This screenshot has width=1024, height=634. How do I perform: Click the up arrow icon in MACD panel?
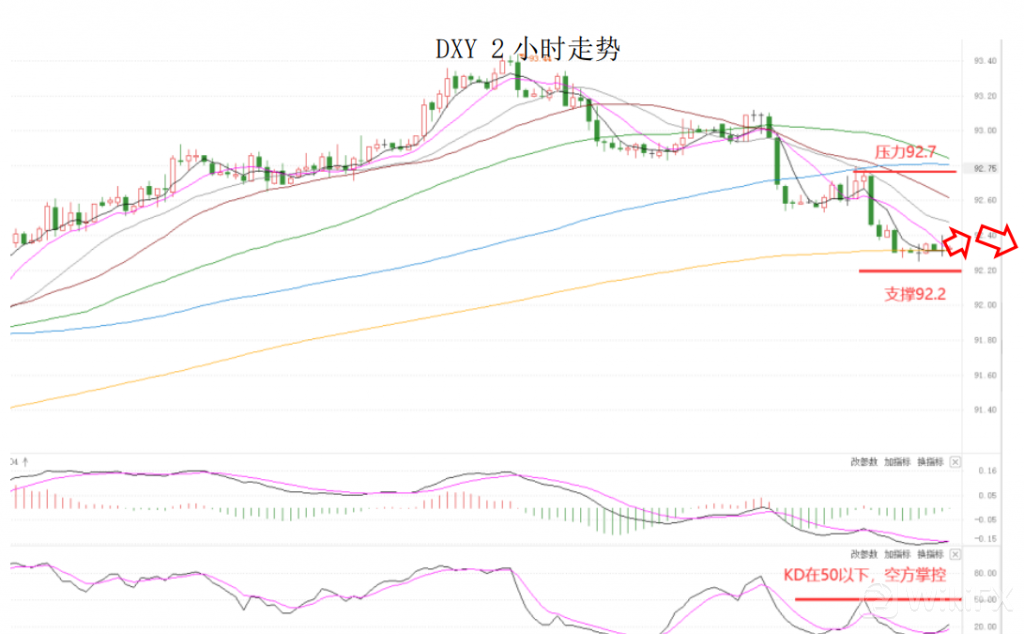(x=25, y=462)
